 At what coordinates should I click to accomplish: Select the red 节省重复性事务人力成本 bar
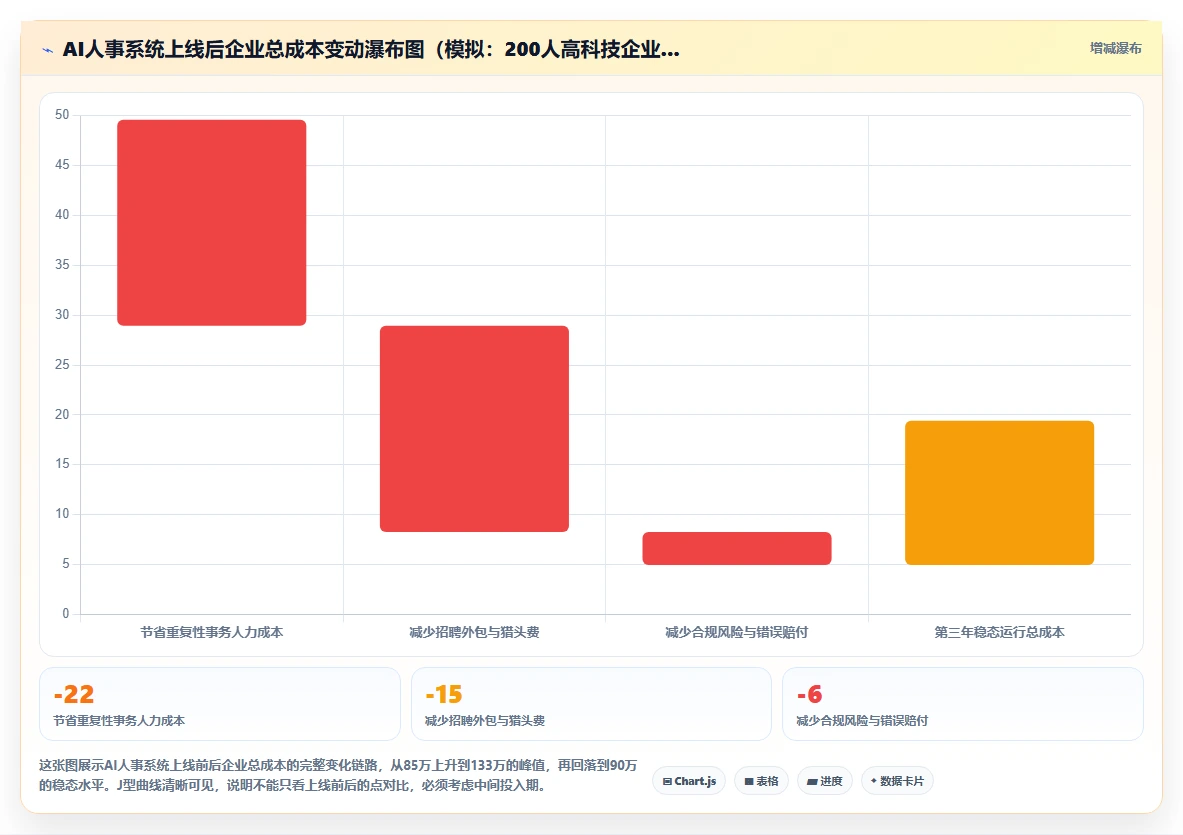(x=211, y=223)
